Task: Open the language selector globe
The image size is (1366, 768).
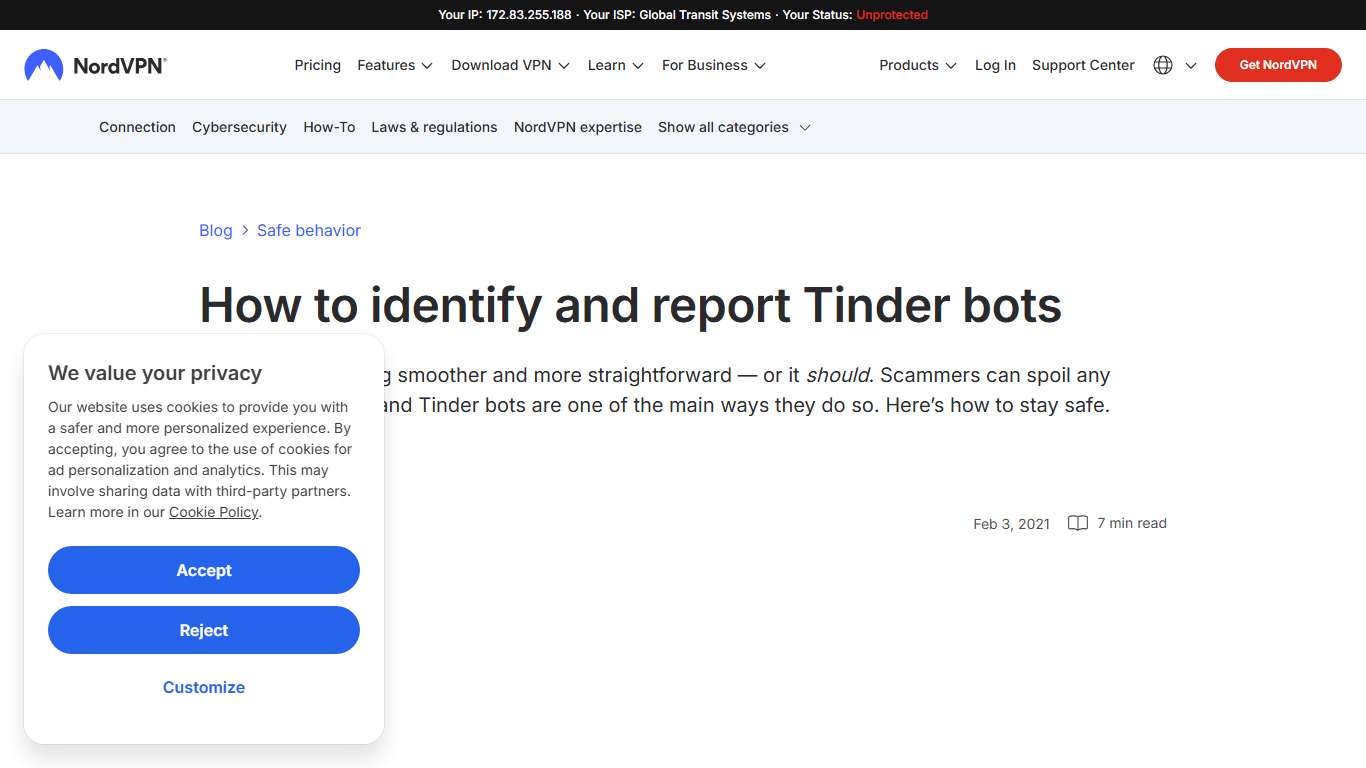Action: coord(1163,64)
